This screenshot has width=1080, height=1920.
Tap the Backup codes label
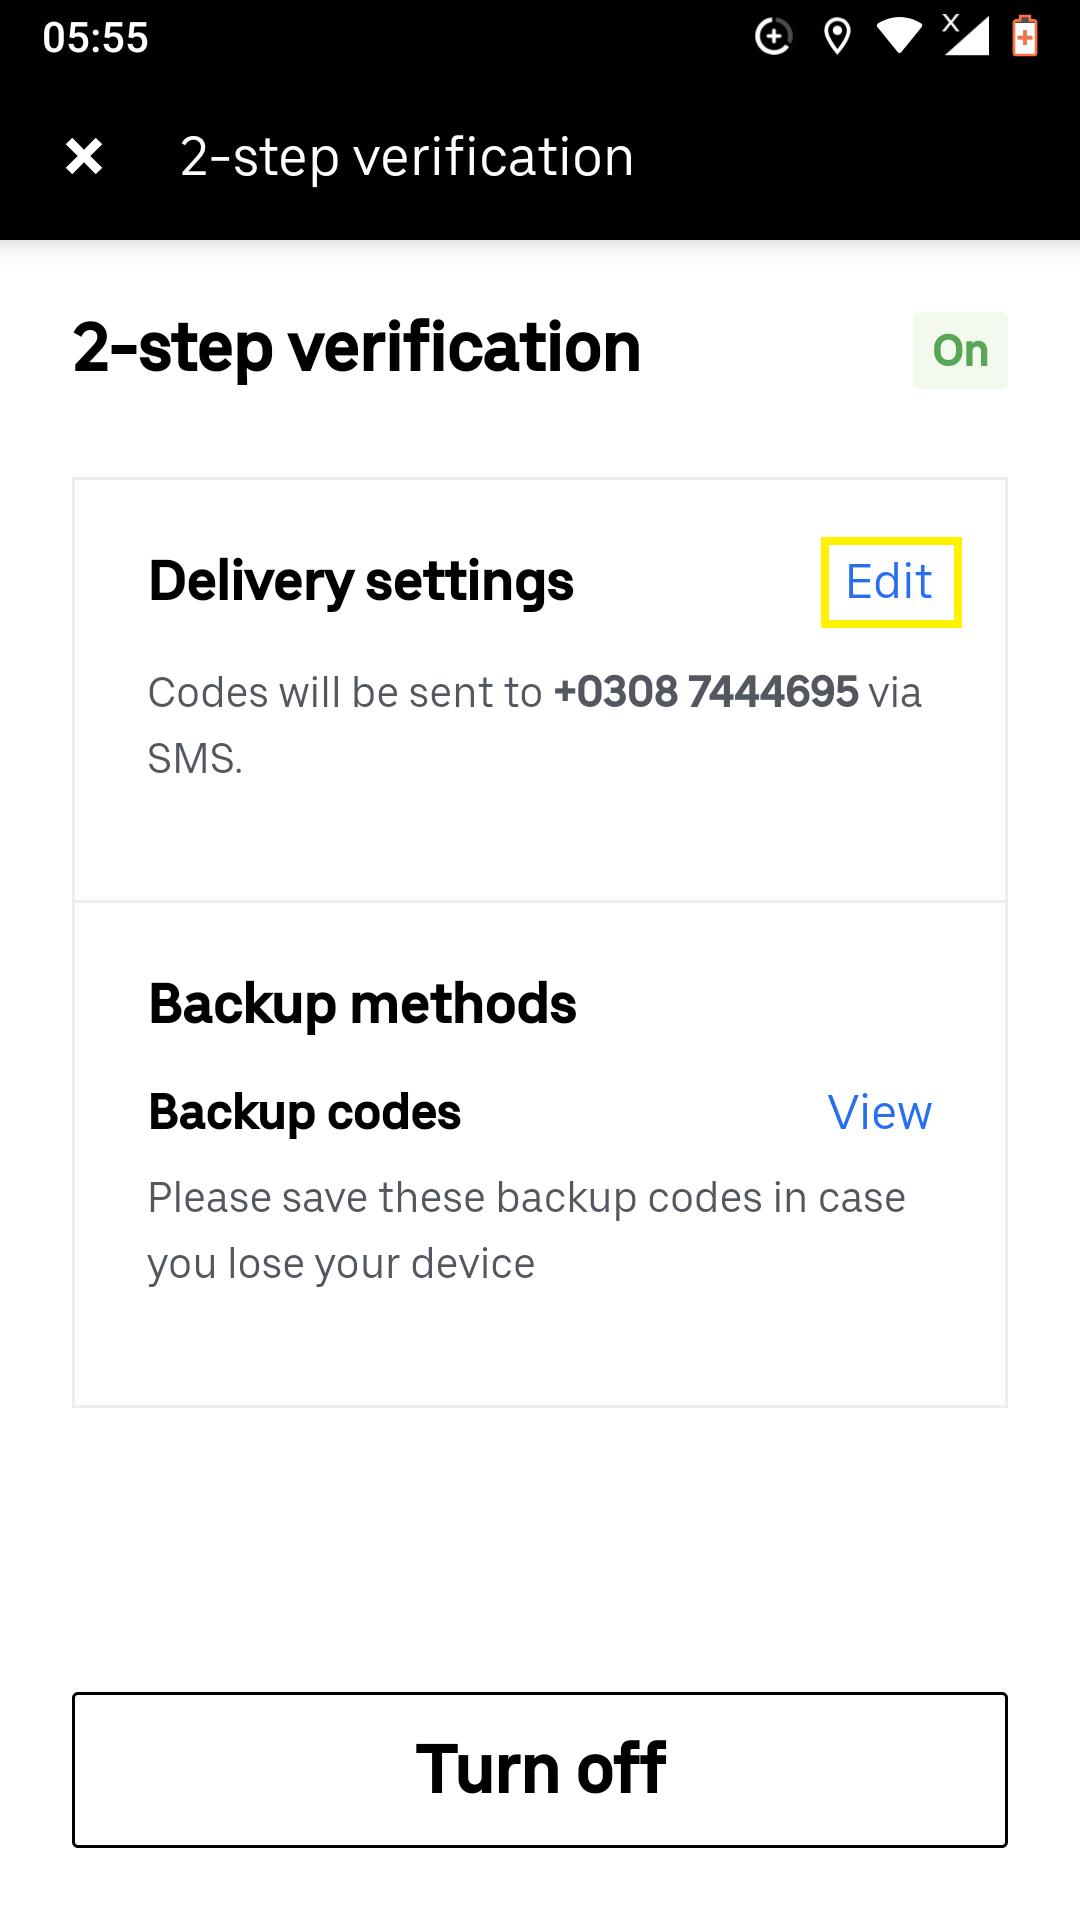(305, 1113)
